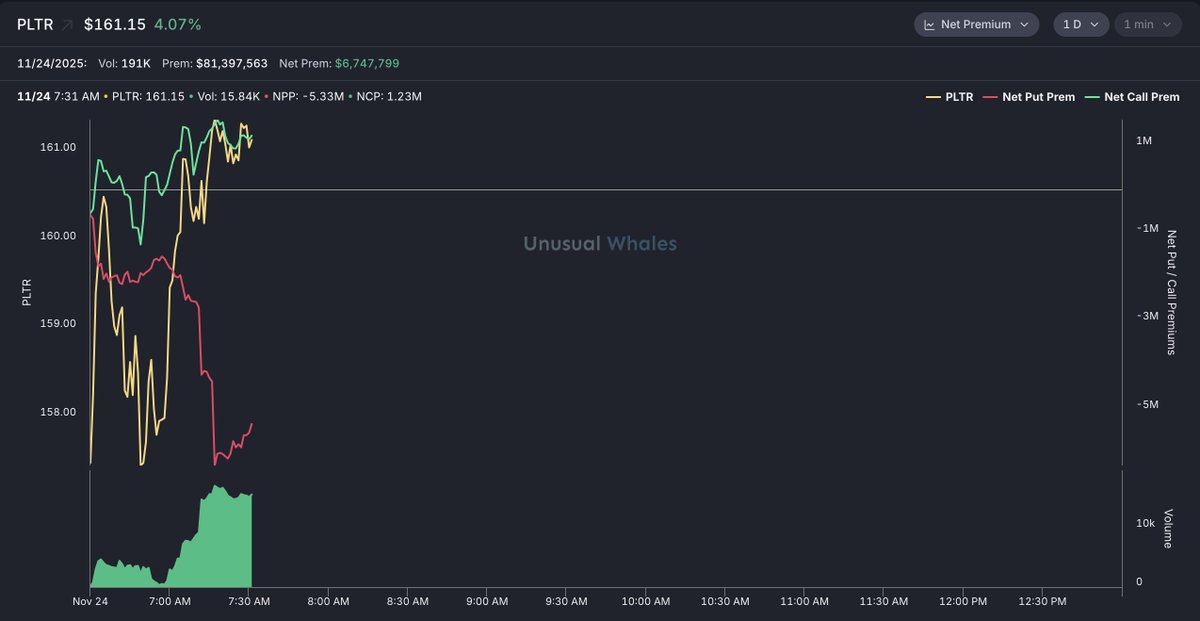This screenshot has width=1200, height=621.
Task: Click the arrow icon next to PLTR
Action: point(67,24)
